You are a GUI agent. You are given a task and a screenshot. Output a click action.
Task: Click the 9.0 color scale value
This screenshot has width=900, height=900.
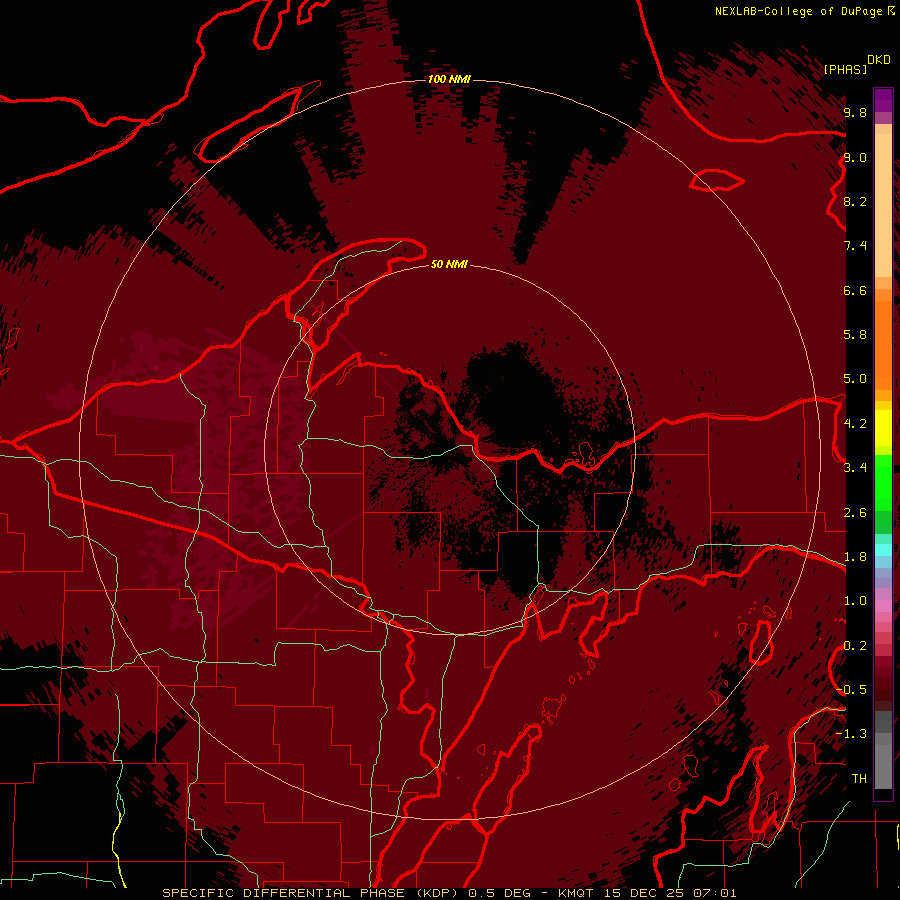coord(855,157)
